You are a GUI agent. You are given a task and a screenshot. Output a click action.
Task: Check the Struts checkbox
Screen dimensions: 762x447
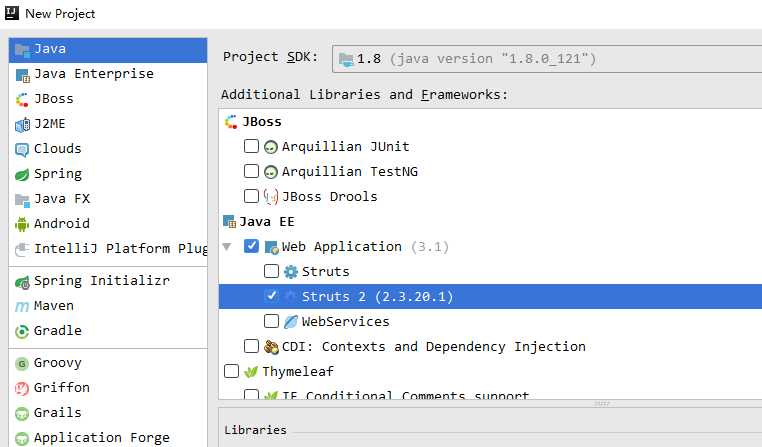[271, 271]
